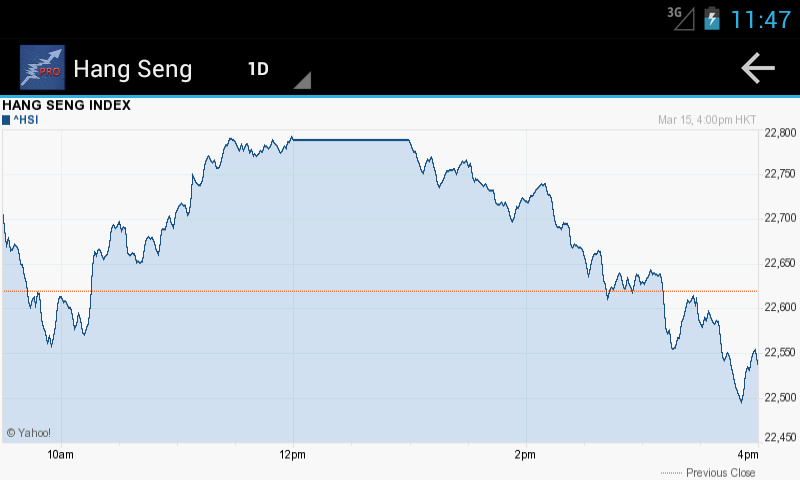Go back using the arrow icon
The width and height of the screenshot is (800, 480).
pyautogui.click(x=758, y=68)
